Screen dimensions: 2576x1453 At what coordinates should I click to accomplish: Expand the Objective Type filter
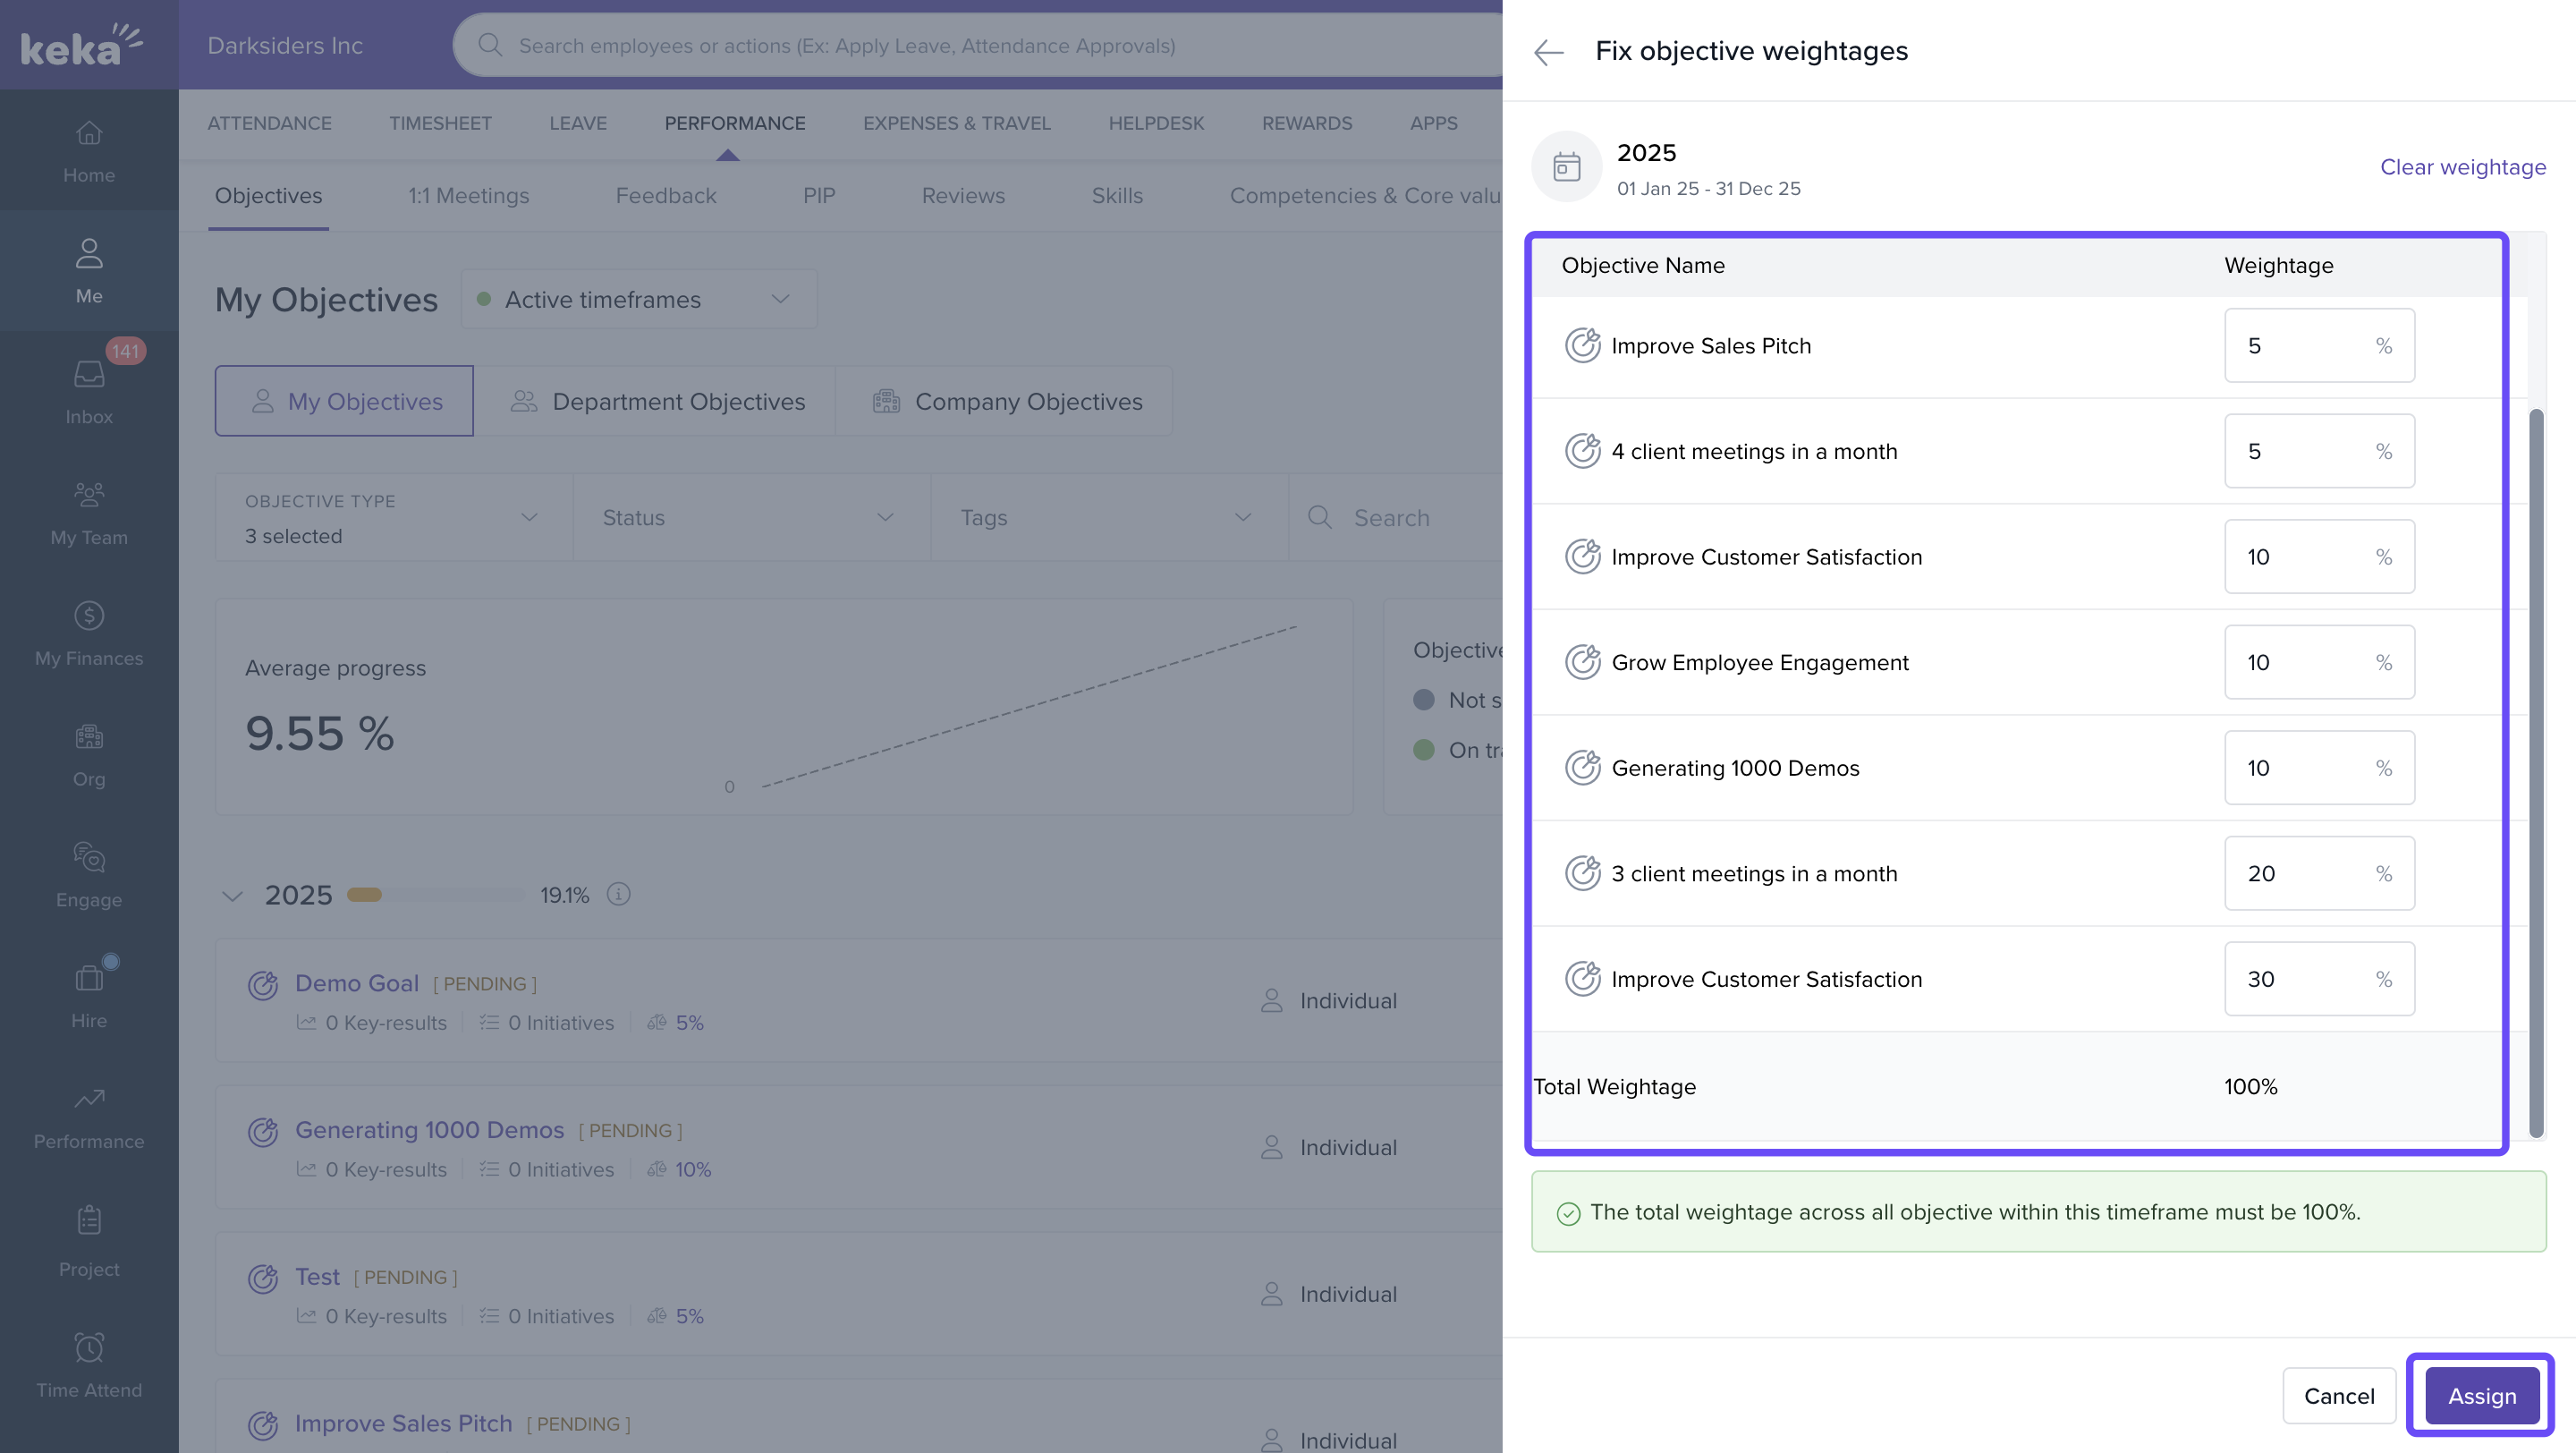point(392,518)
